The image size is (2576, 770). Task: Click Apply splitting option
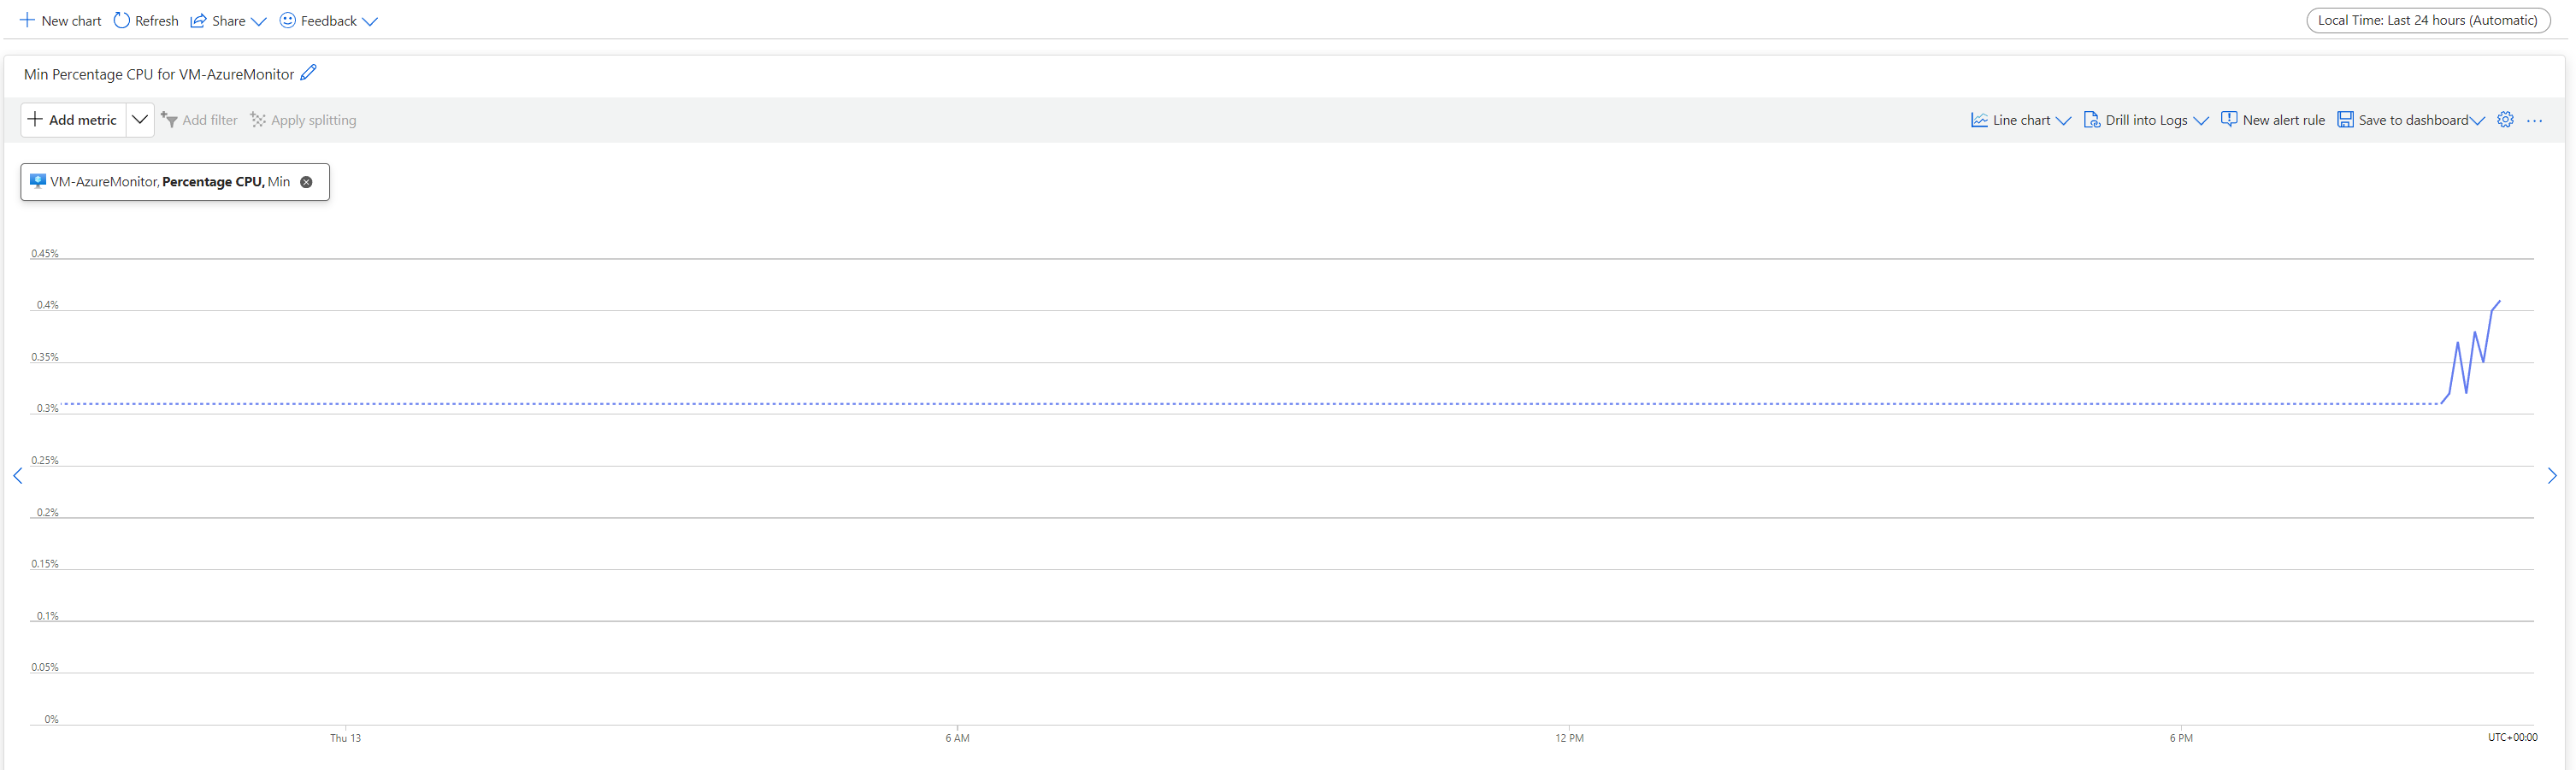[303, 120]
